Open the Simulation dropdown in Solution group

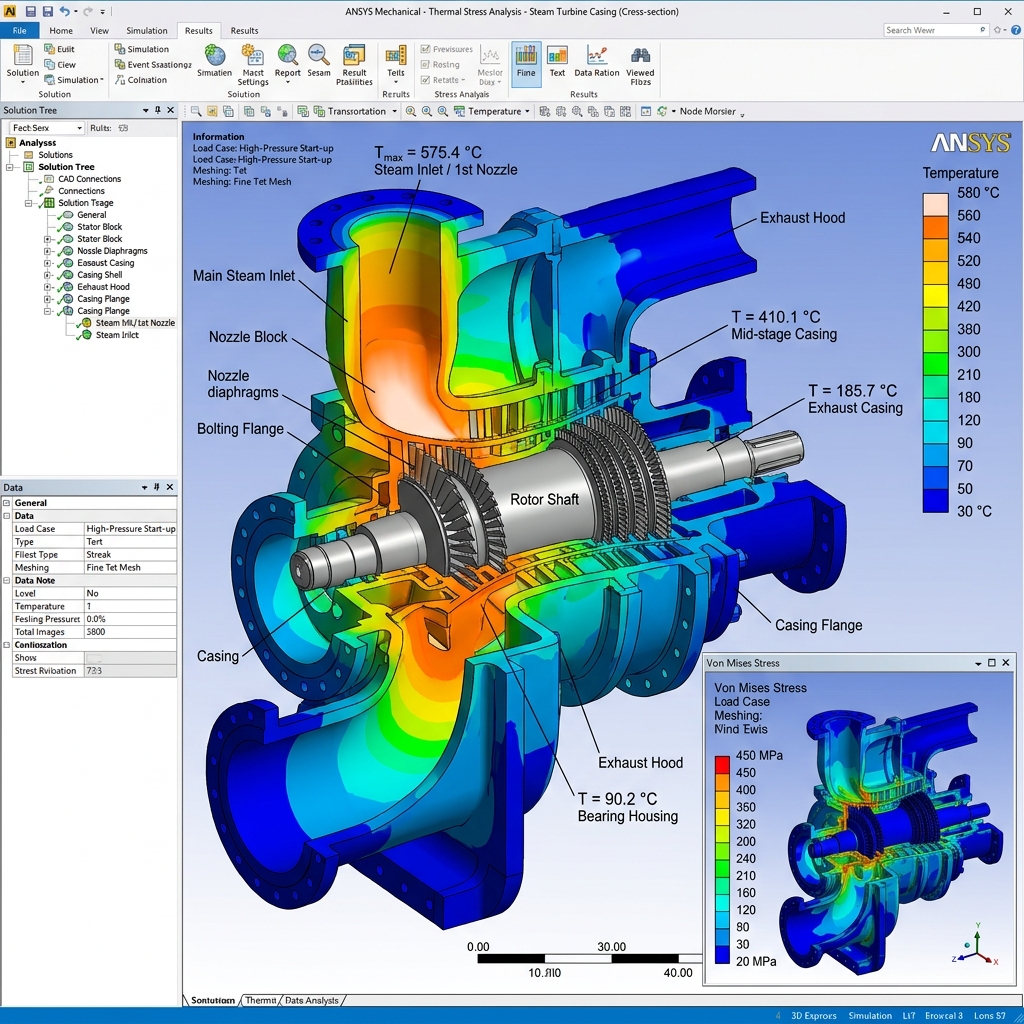pos(74,80)
